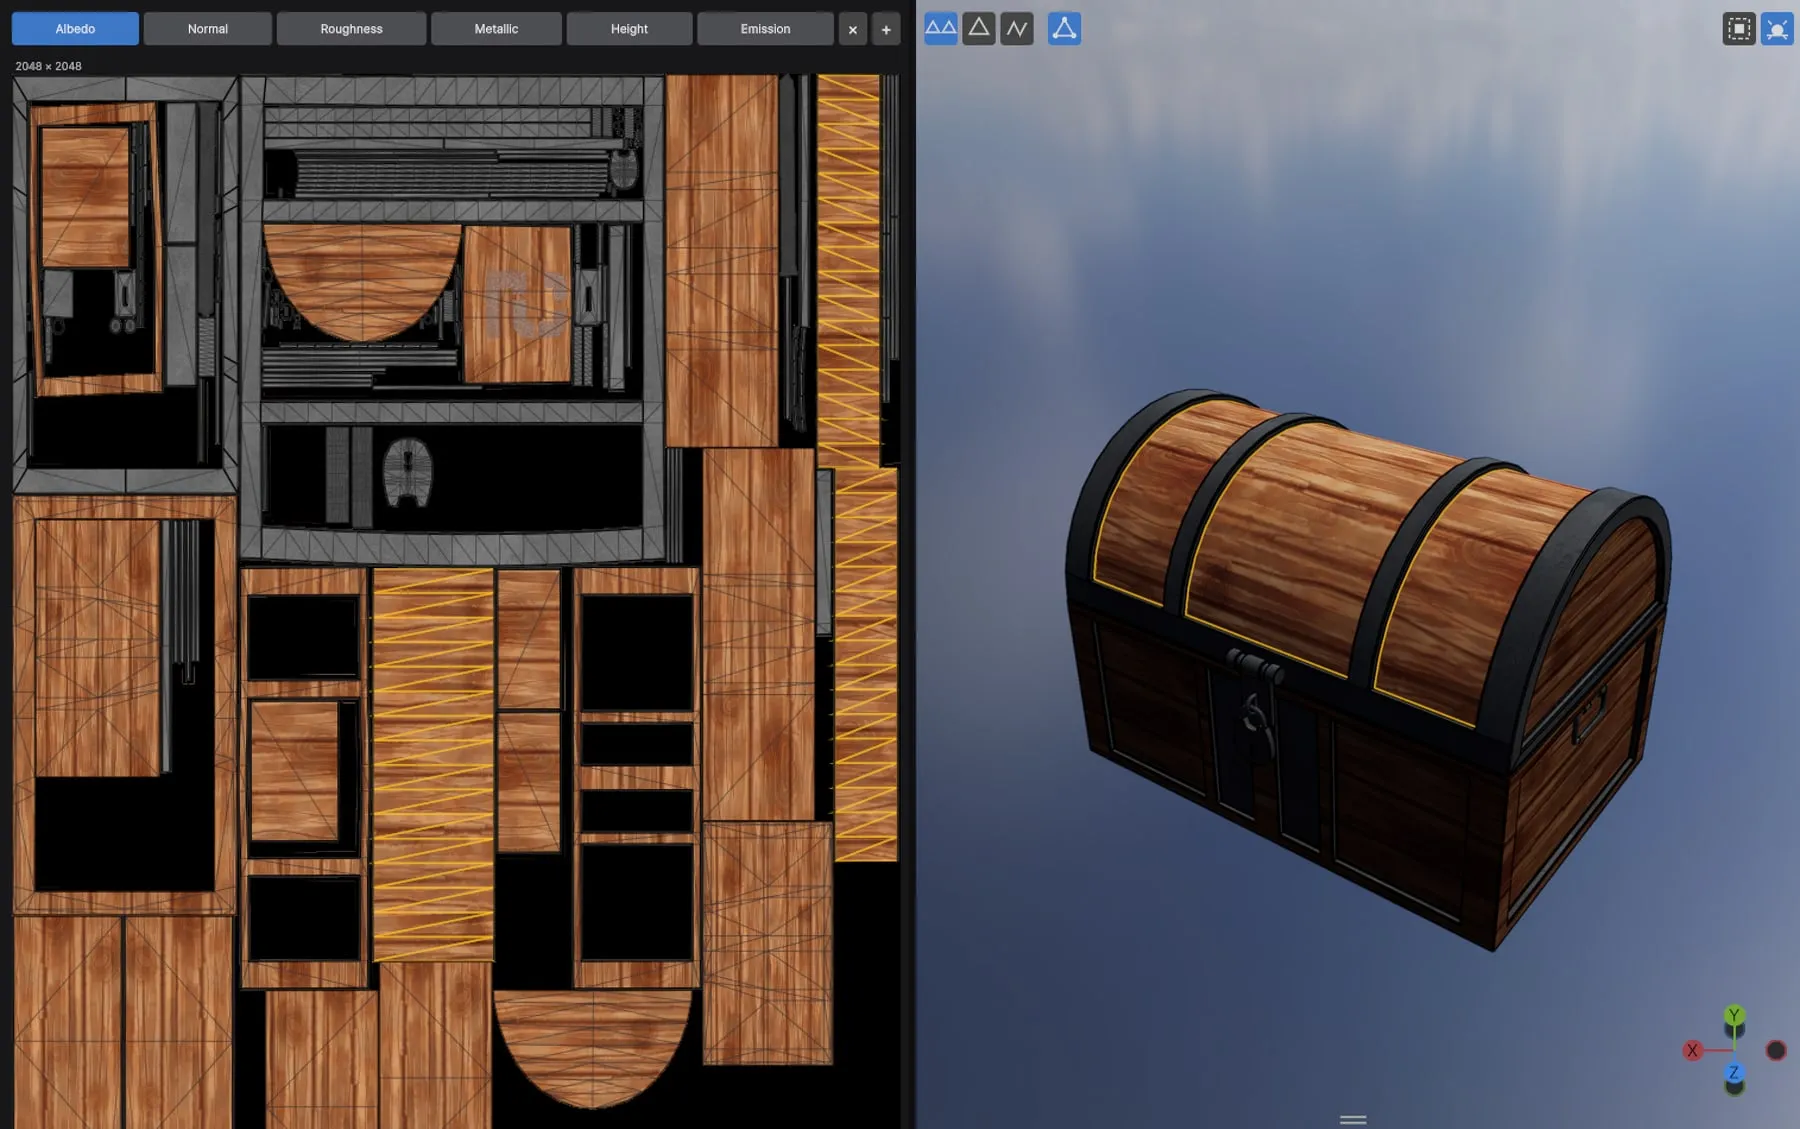Close the current texture tab with X
The width and height of the screenshot is (1800, 1129).
pyautogui.click(x=853, y=30)
